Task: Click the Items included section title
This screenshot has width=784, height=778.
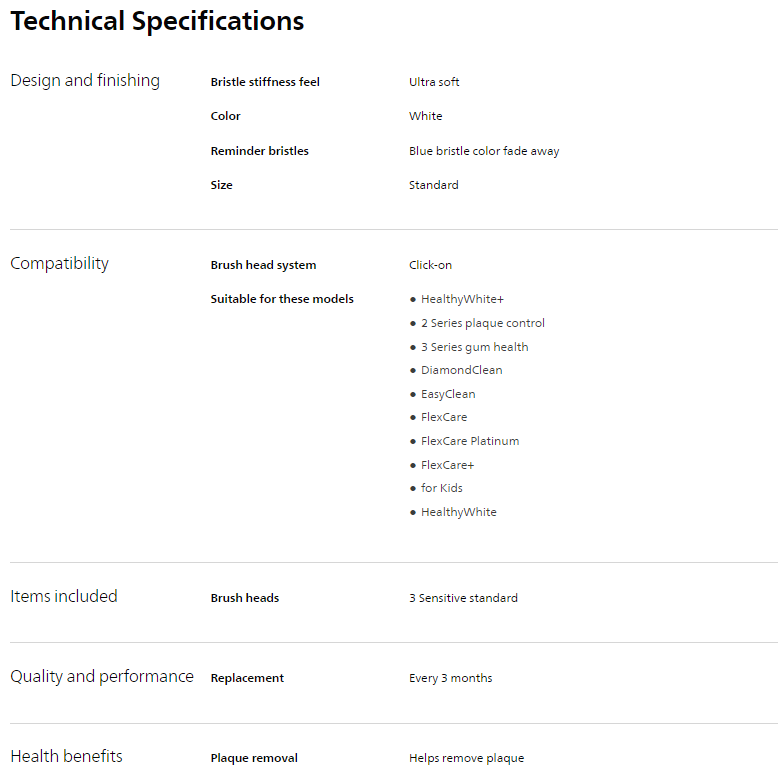Action: 64,596
